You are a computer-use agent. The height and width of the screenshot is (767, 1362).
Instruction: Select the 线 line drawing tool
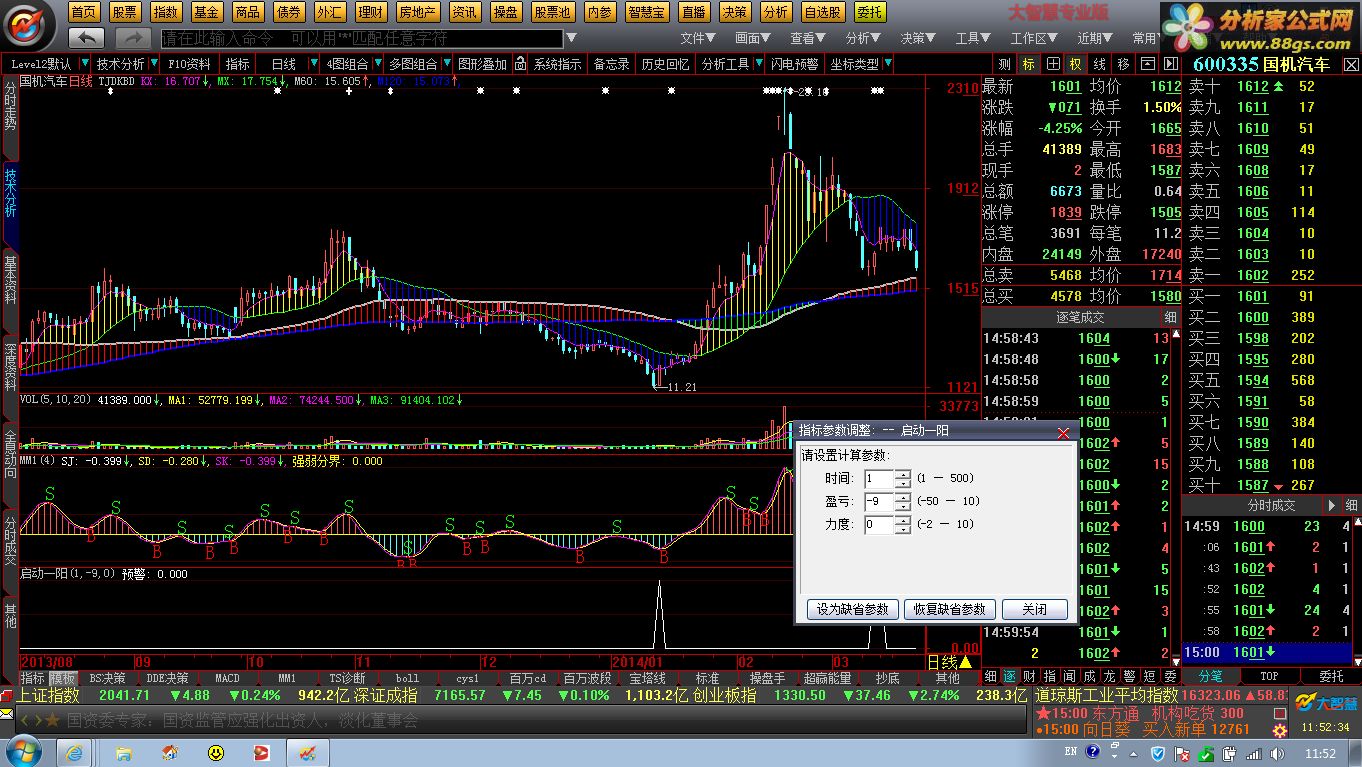click(x=1100, y=63)
